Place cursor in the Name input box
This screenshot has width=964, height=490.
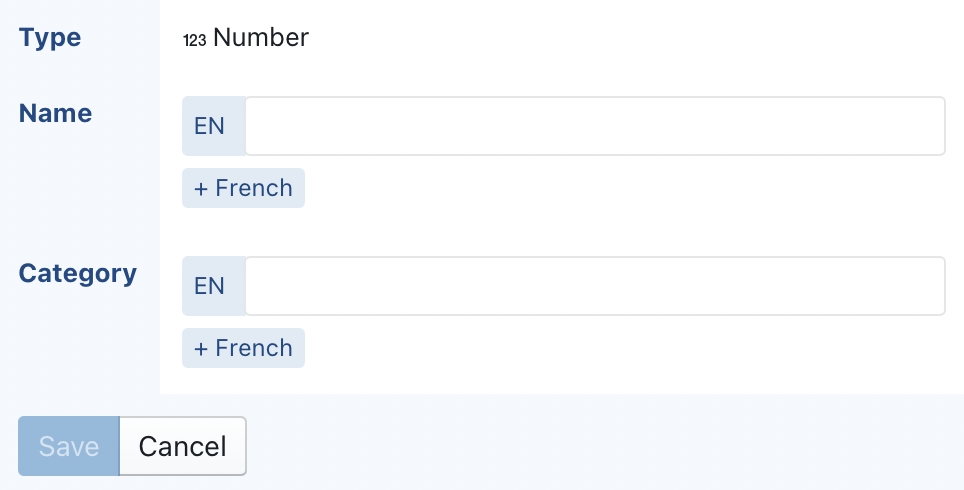tap(595, 126)
